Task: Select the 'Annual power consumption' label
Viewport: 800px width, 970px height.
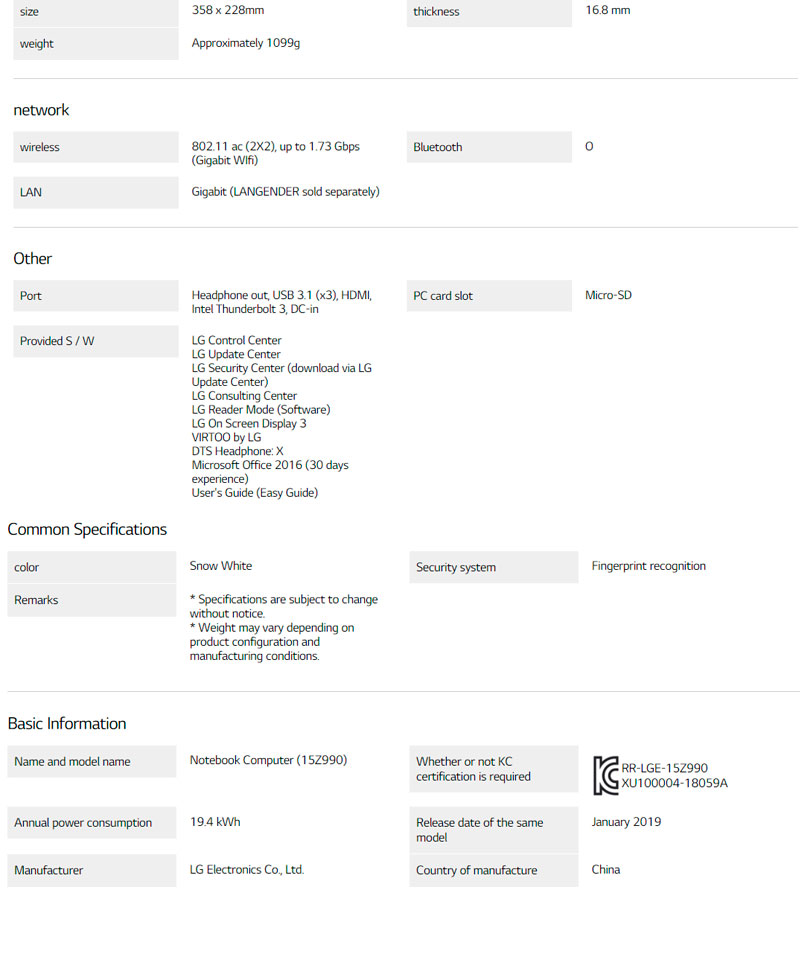Action: pyautogui.click(x=83, y=823)
